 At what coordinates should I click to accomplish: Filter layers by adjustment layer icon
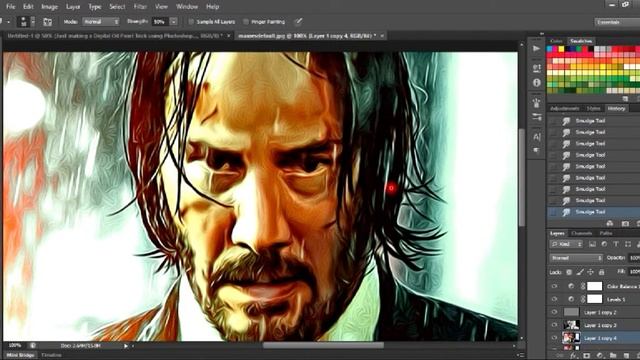click(x=604, y=244)
